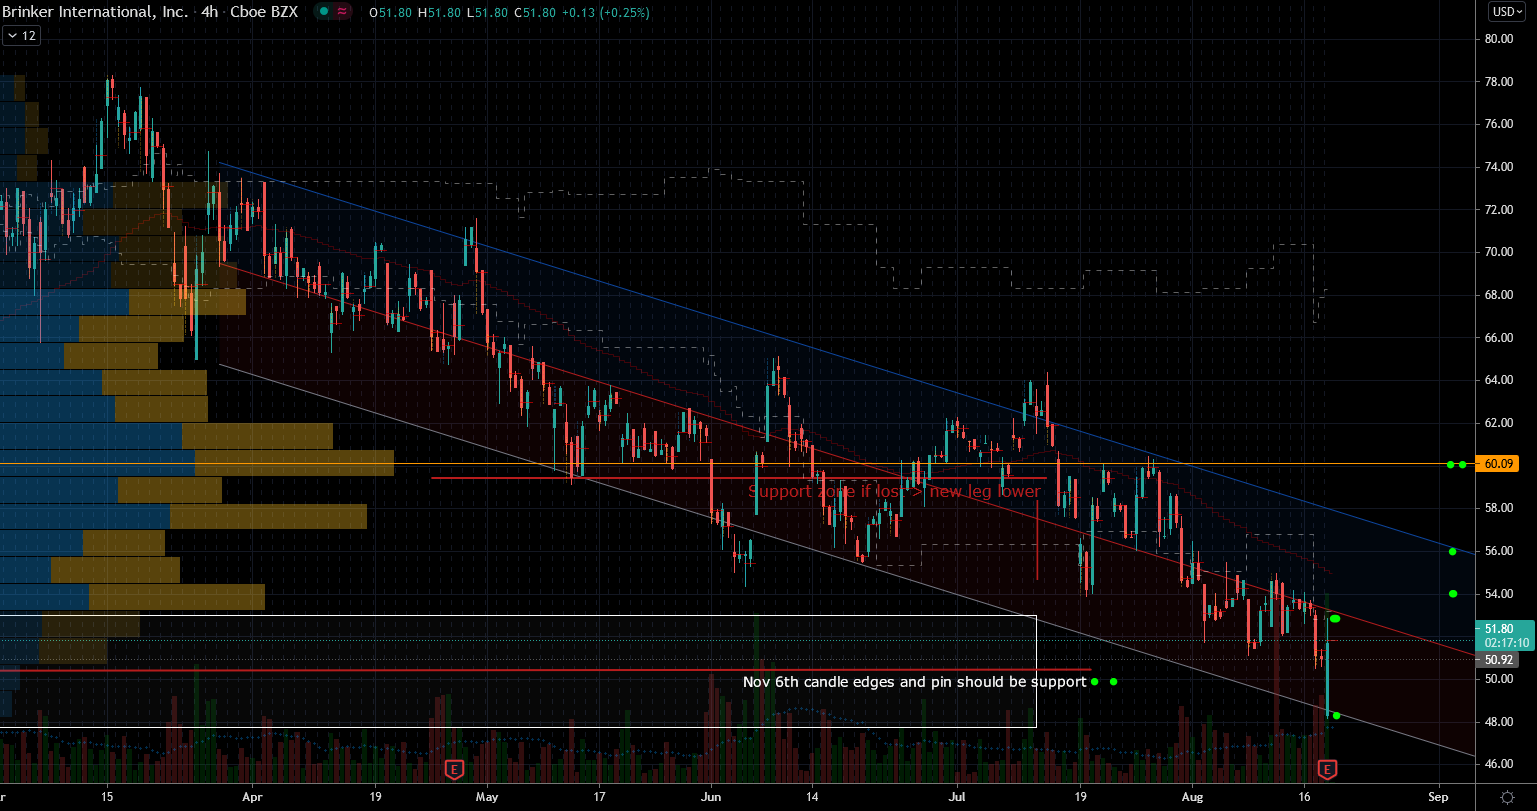Click the 46.00 price scale label
Image resolution: width=1537 pixels, height=811 pixels.
[x=1497, y=764]
